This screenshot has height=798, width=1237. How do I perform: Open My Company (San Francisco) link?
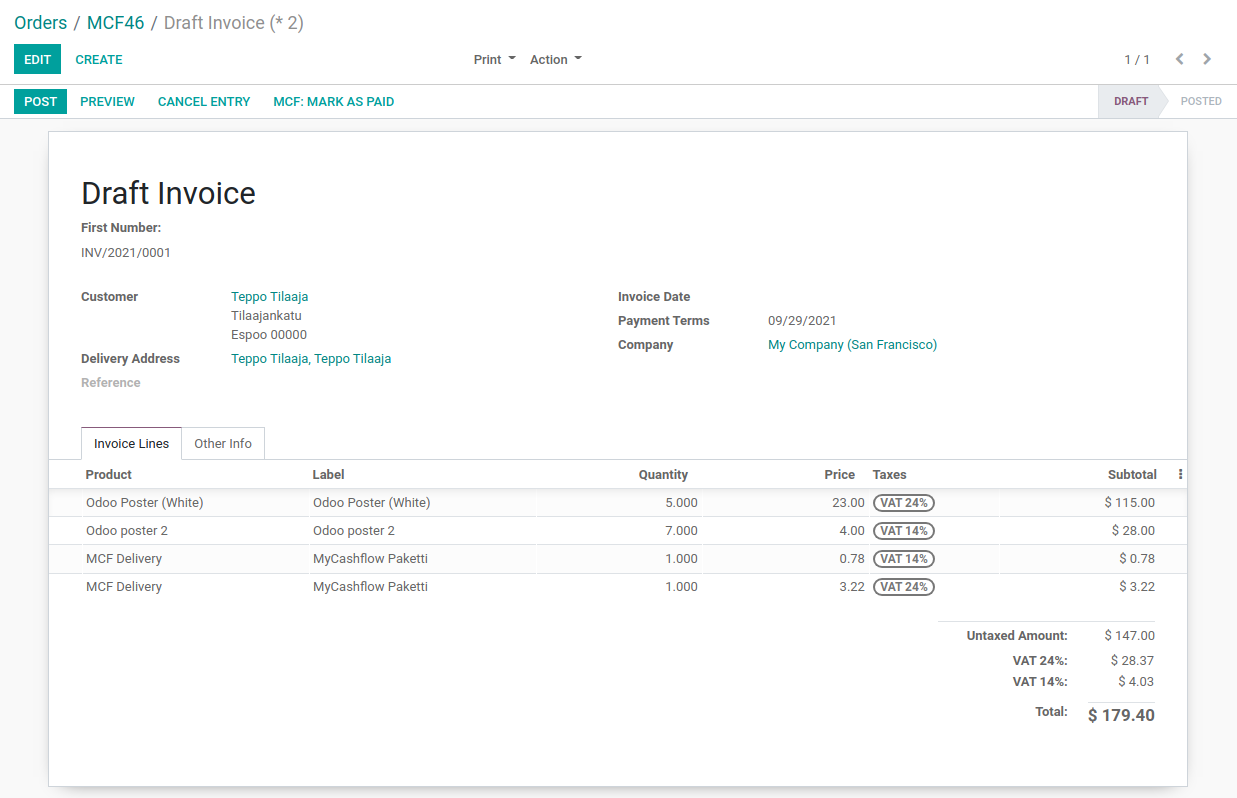pos(853,345)
